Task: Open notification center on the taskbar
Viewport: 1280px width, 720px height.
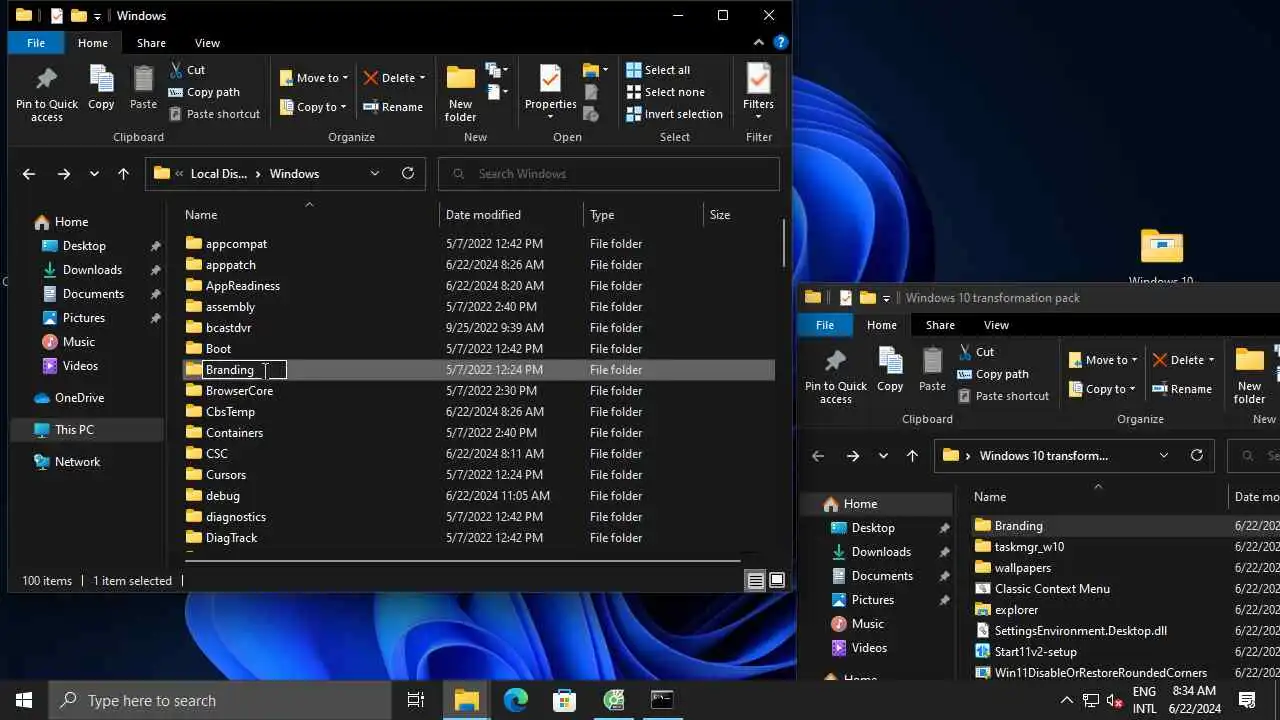Action: [x=1247, y=700]
